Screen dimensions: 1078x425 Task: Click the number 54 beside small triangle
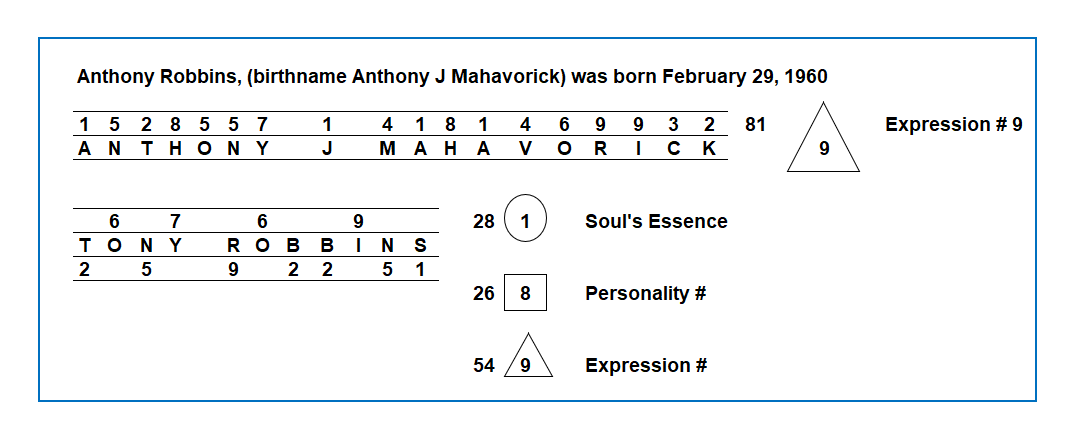point(484,366)
